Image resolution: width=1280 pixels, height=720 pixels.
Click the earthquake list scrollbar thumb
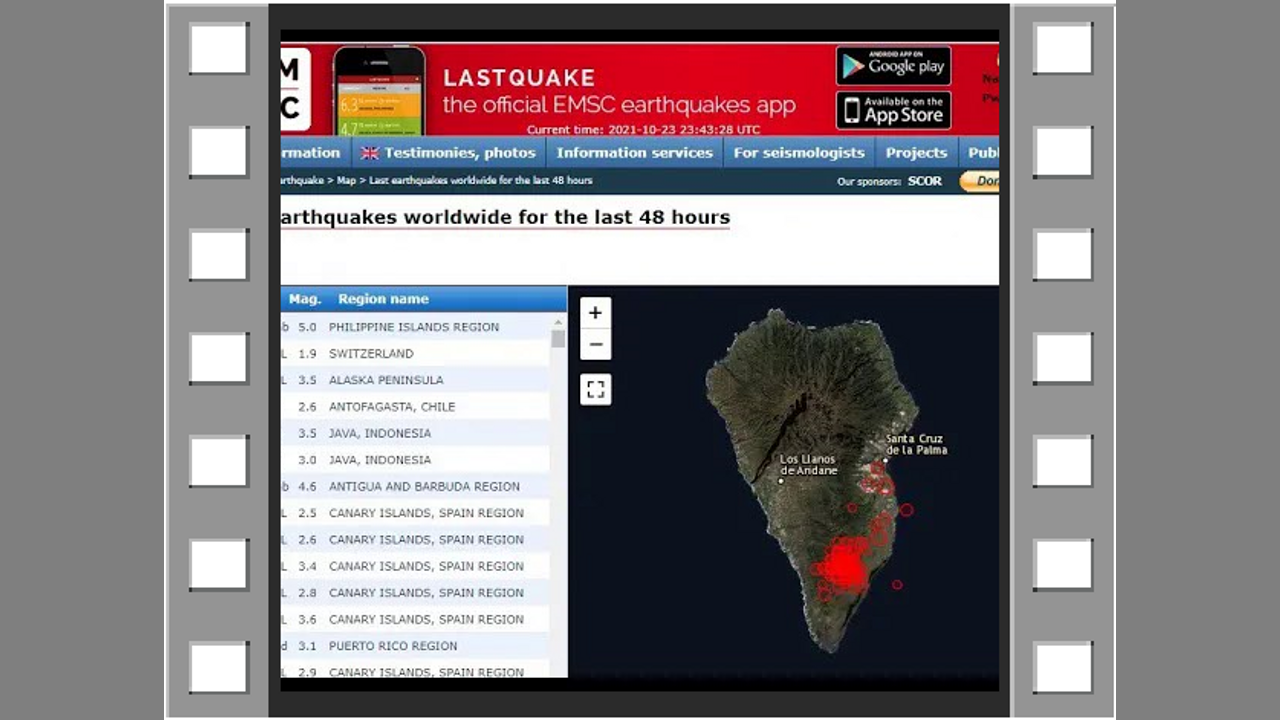[558, 338]
